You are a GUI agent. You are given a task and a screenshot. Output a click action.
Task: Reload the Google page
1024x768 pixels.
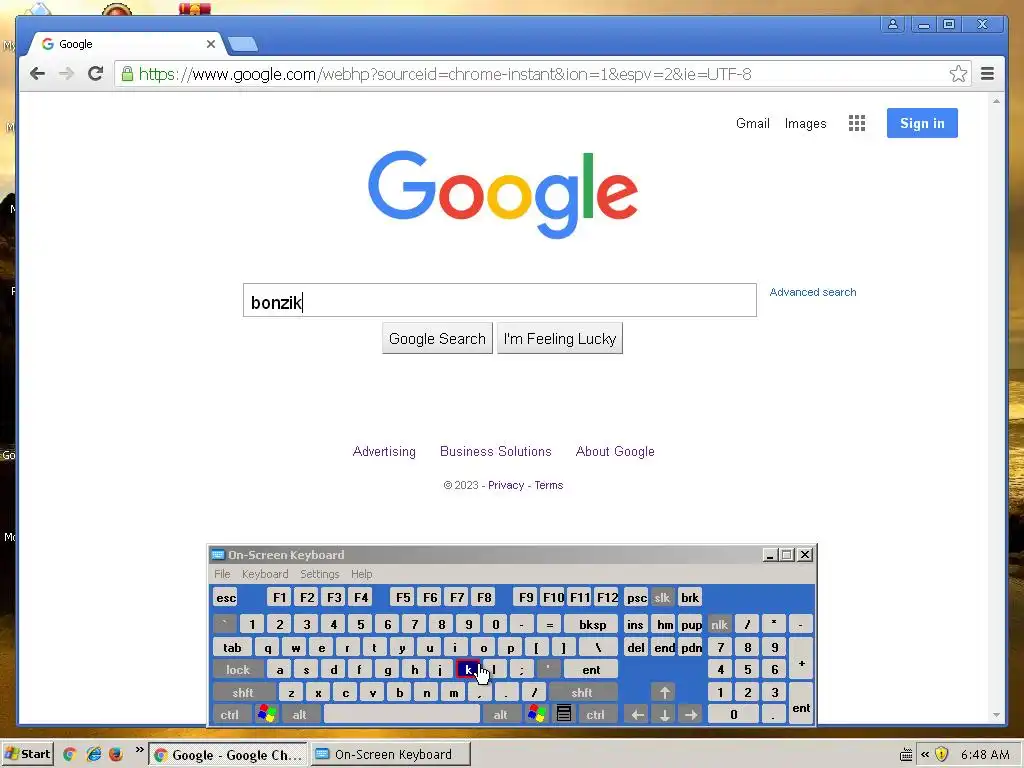[95, 74]
